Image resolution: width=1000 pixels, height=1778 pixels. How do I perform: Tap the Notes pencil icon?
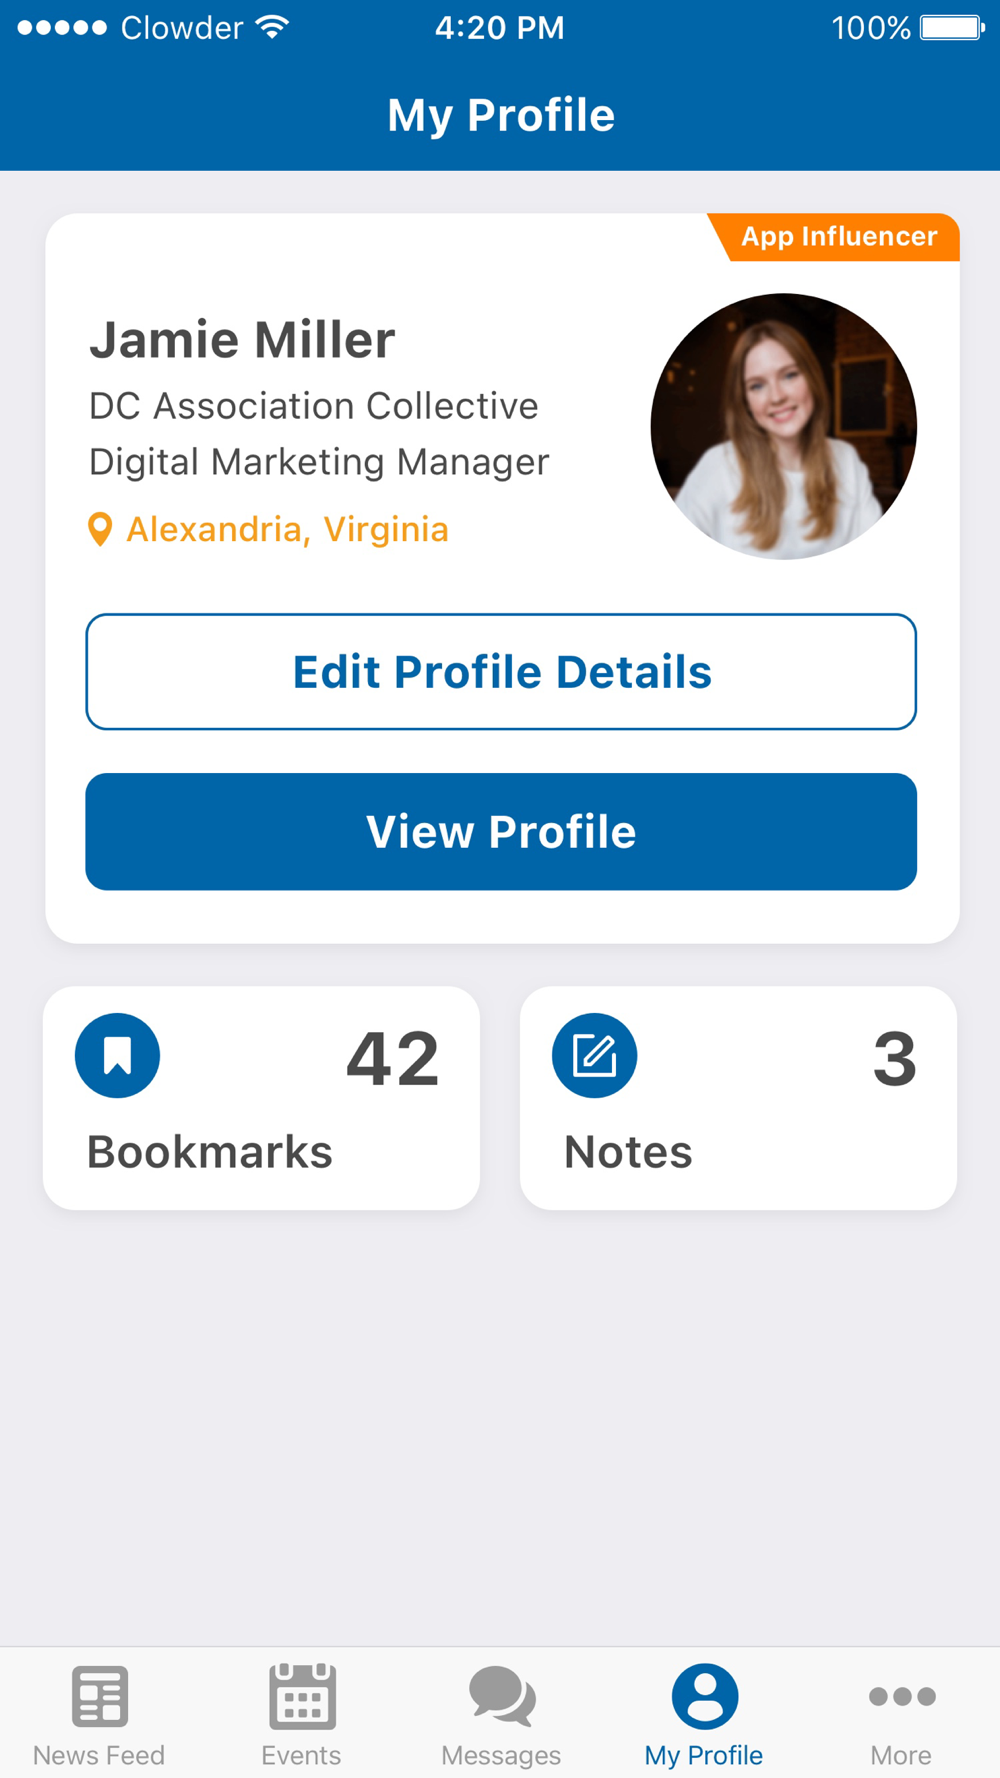pos(595,1056)
